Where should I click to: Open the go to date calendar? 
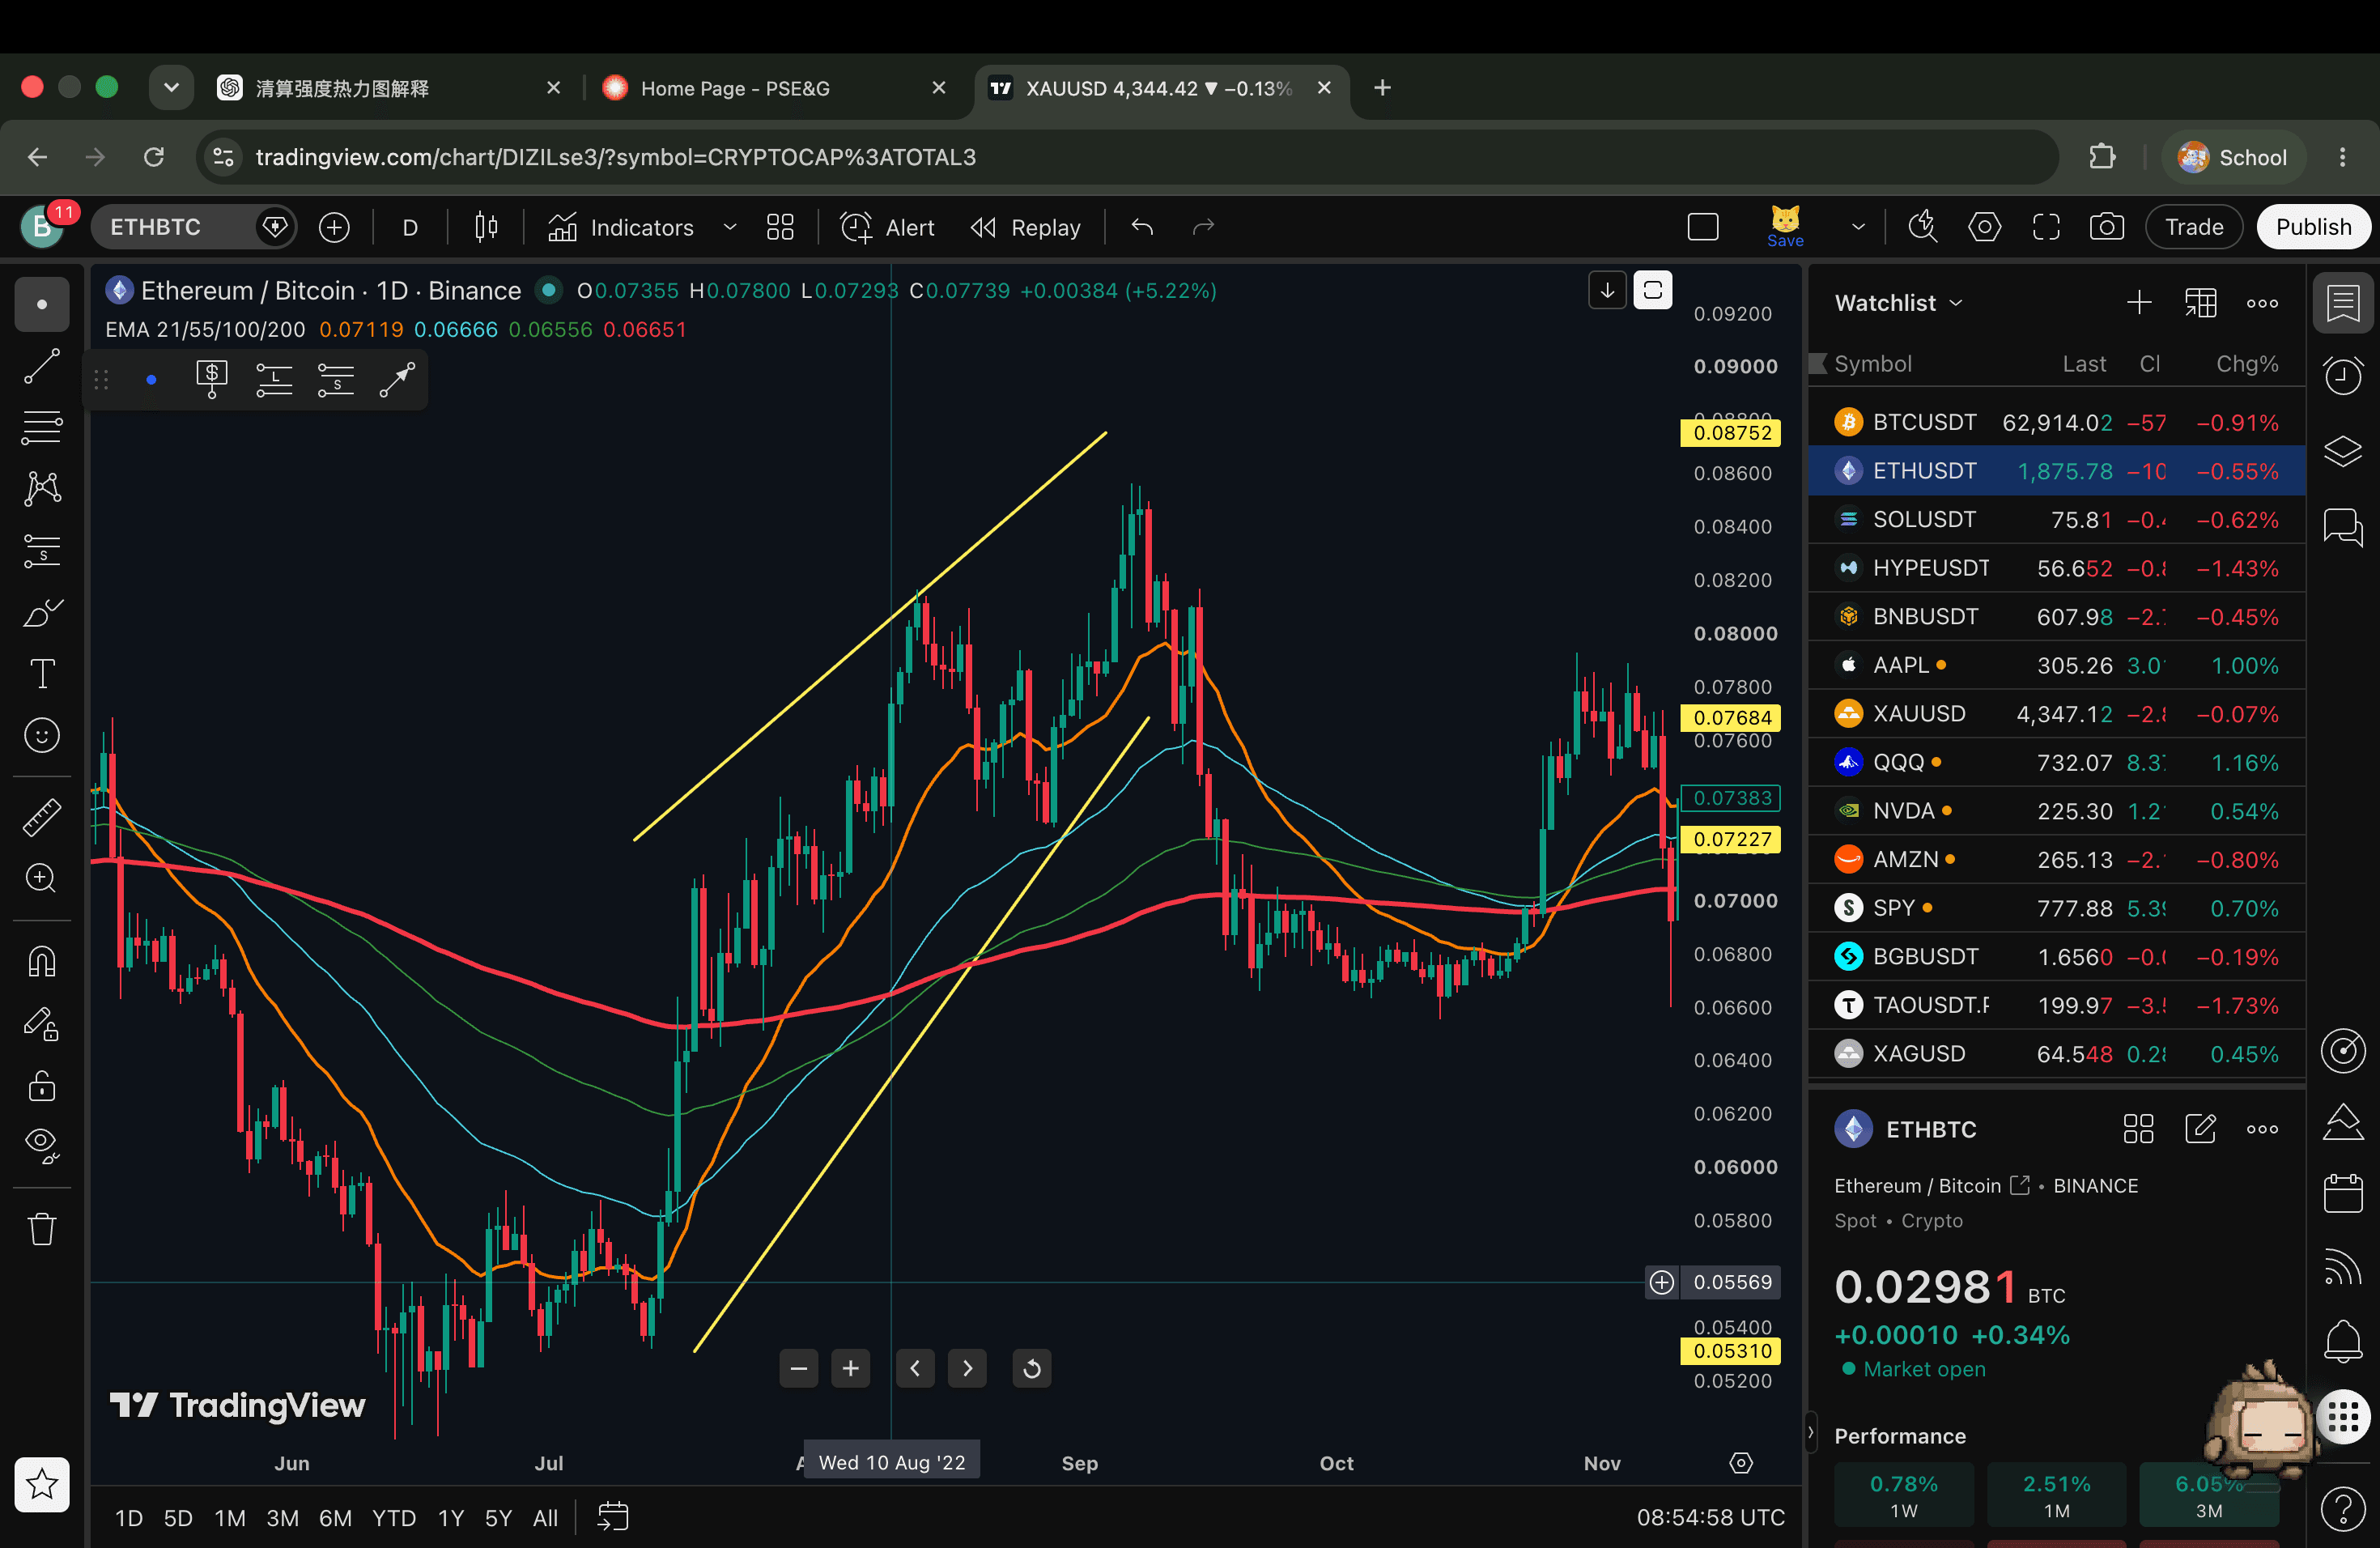(x=613, y=1517)
